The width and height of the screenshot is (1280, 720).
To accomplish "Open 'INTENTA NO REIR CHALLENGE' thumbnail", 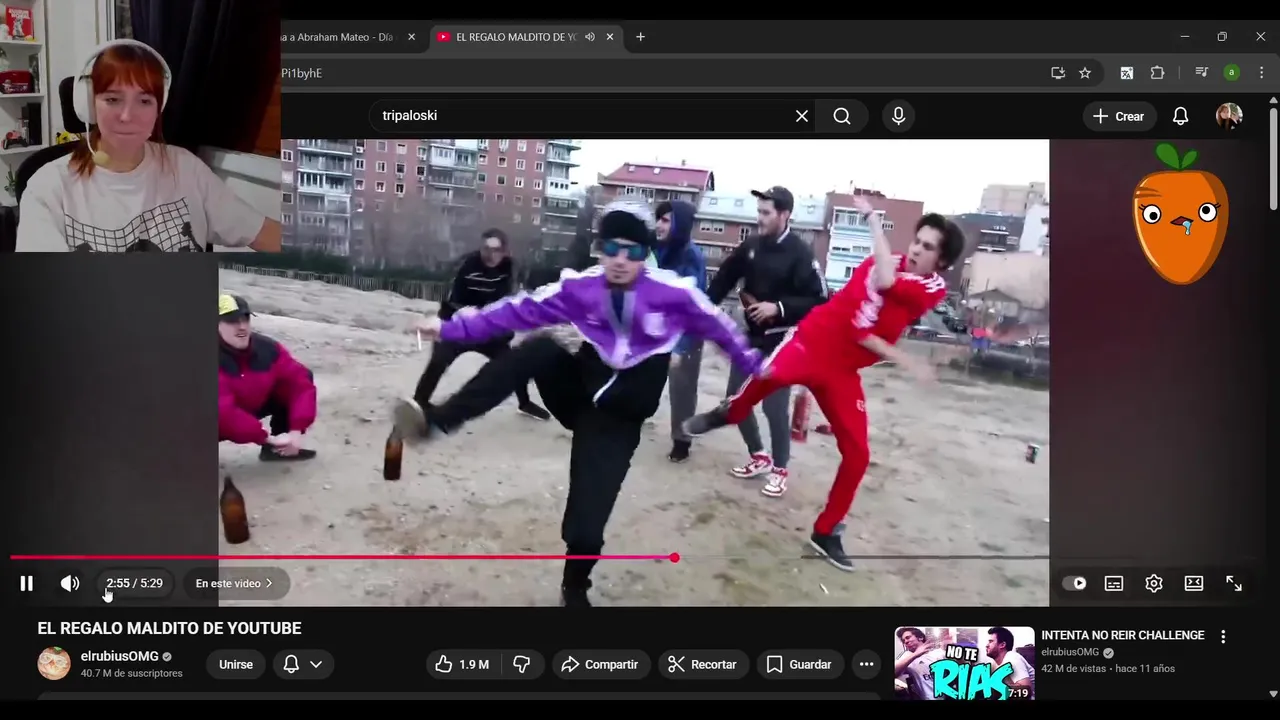I will click(964, 663).
